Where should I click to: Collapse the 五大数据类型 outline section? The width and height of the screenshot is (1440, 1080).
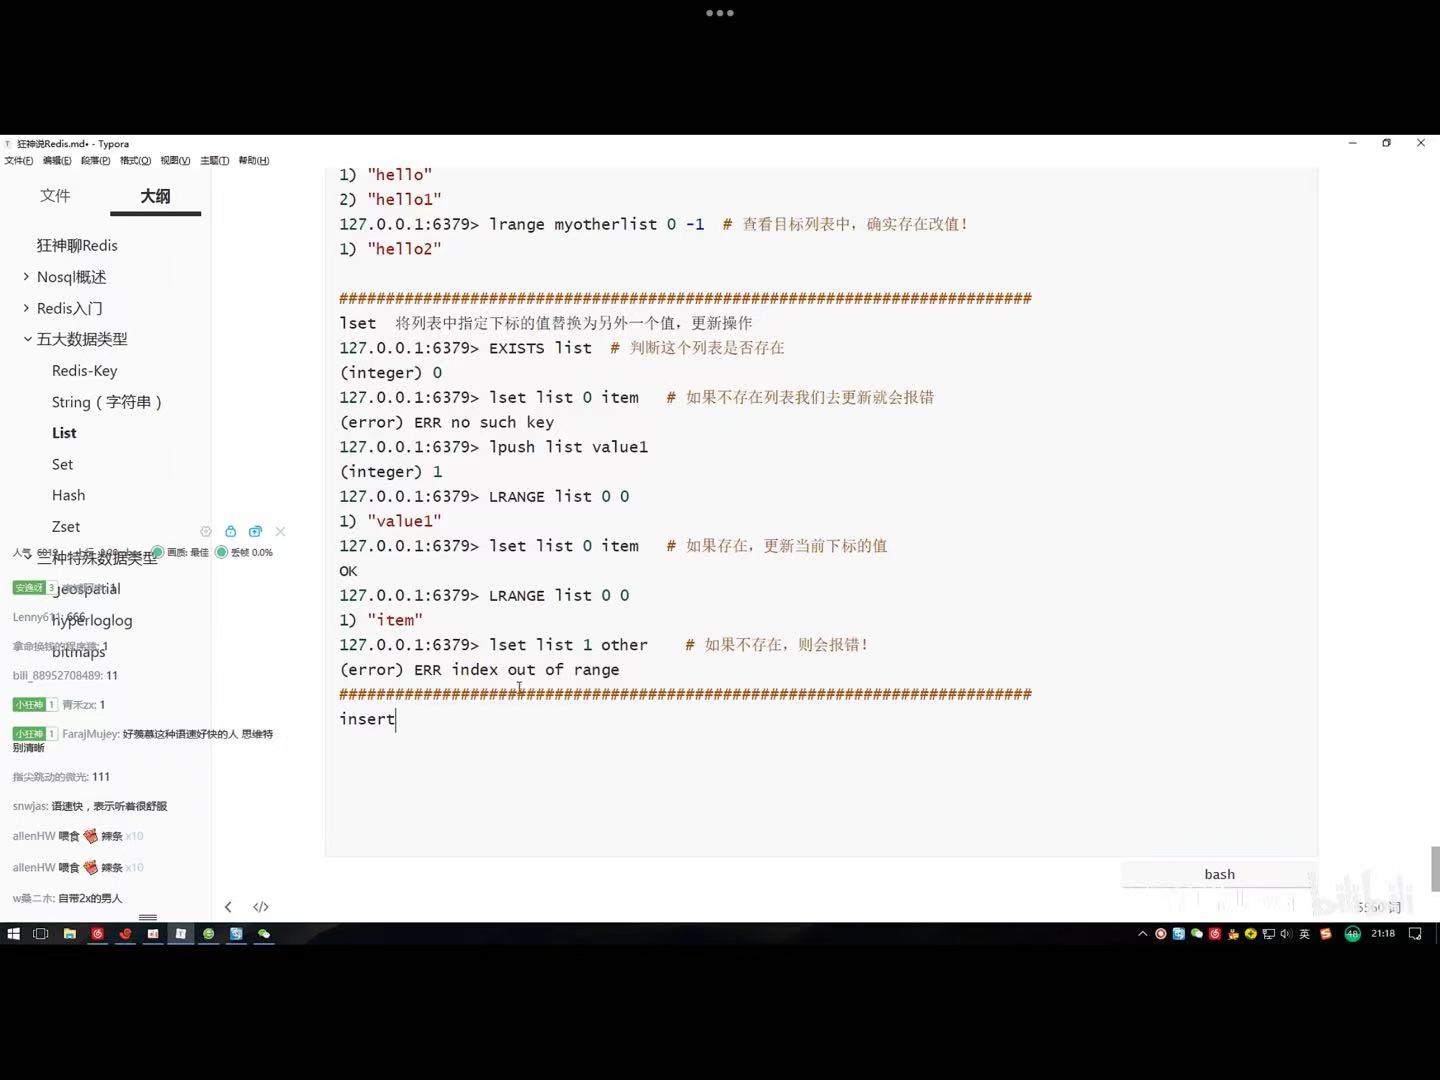[28, 339]
